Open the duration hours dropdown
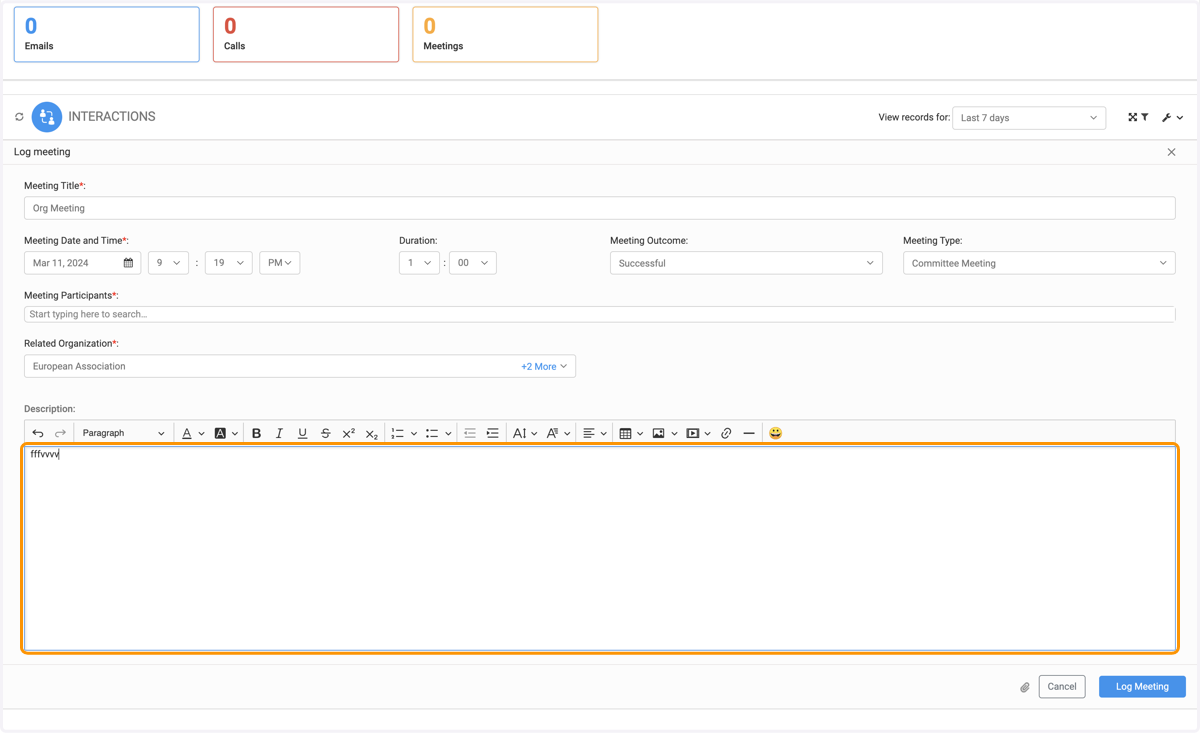 (x=419, y=263)
